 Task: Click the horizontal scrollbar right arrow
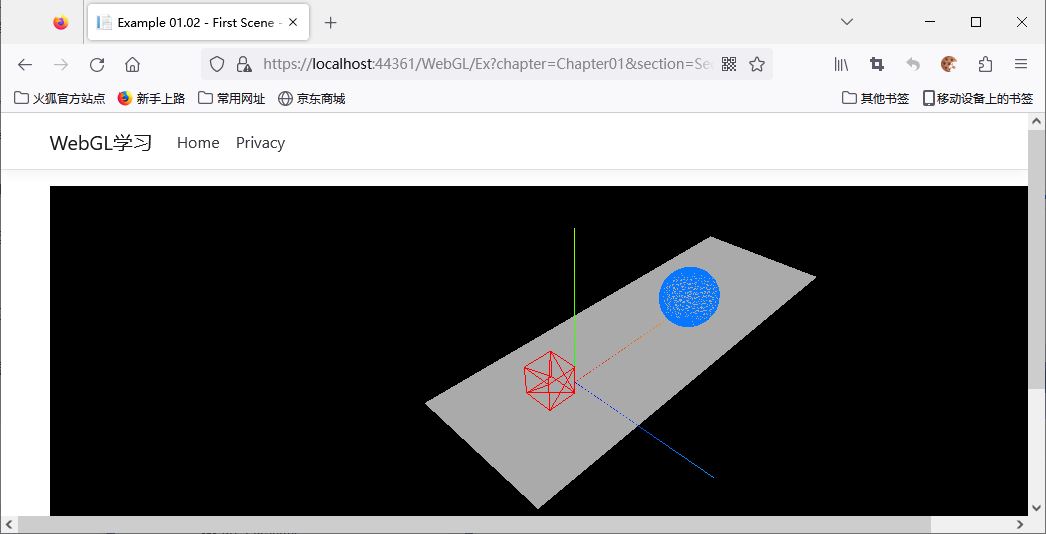tap(1020, 525)
